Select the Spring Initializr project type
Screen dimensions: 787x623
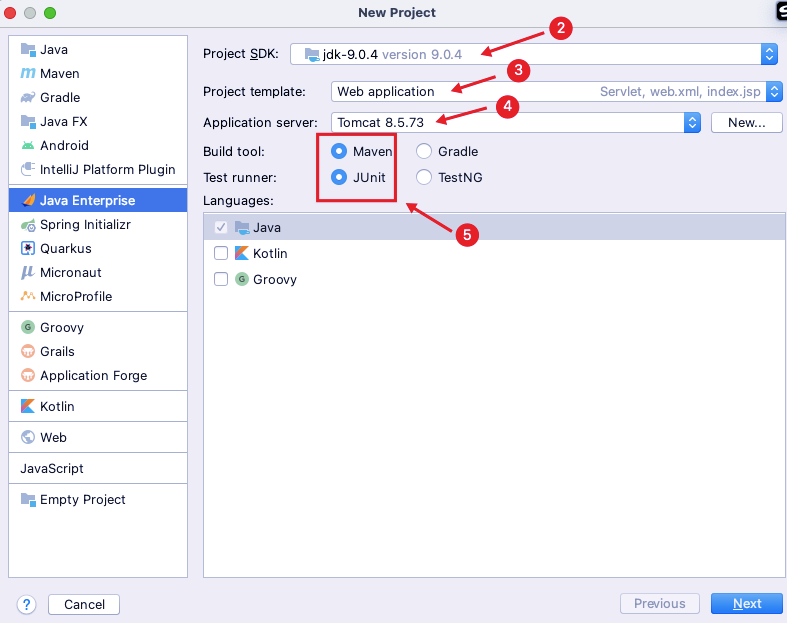tap(98, 225)
